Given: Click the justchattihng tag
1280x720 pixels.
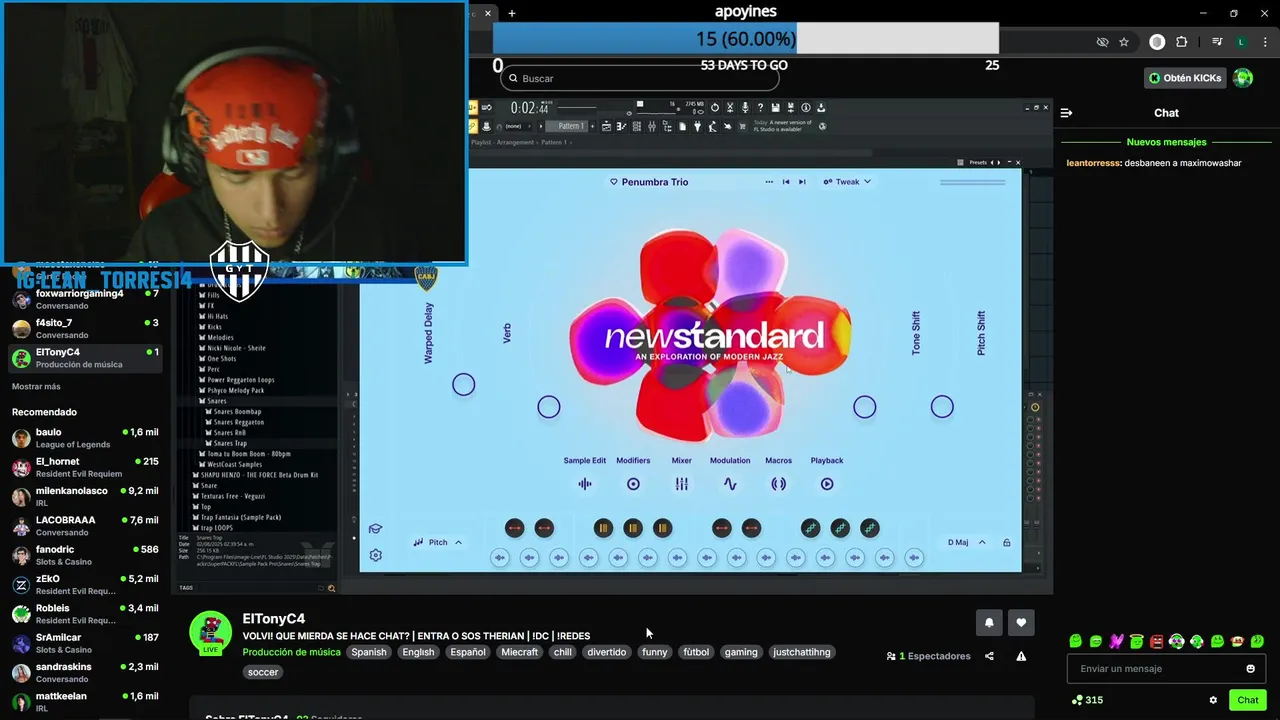Looking at the screenshot, I should (x=801, y=652).
